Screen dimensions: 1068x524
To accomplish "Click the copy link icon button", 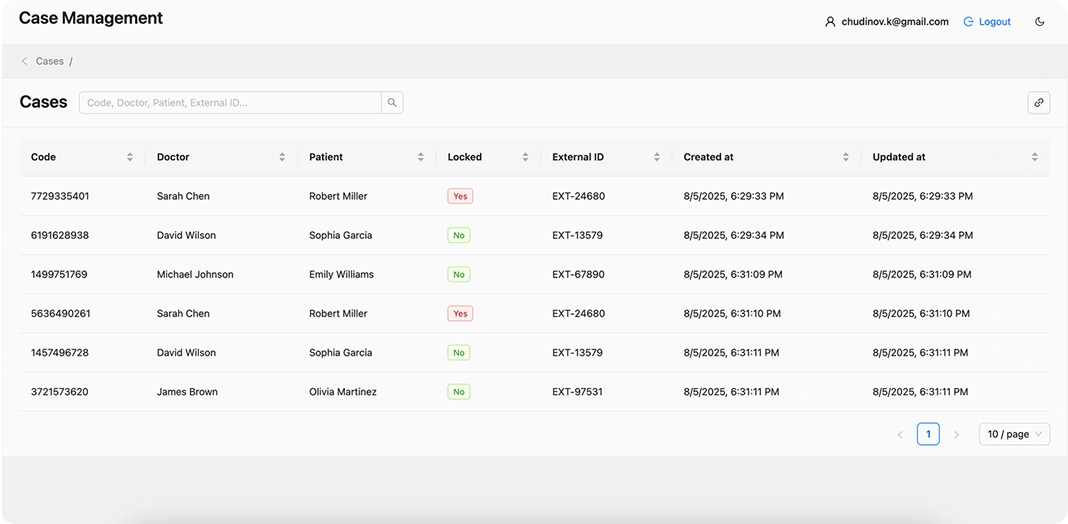I will (x=1038, y=102).
